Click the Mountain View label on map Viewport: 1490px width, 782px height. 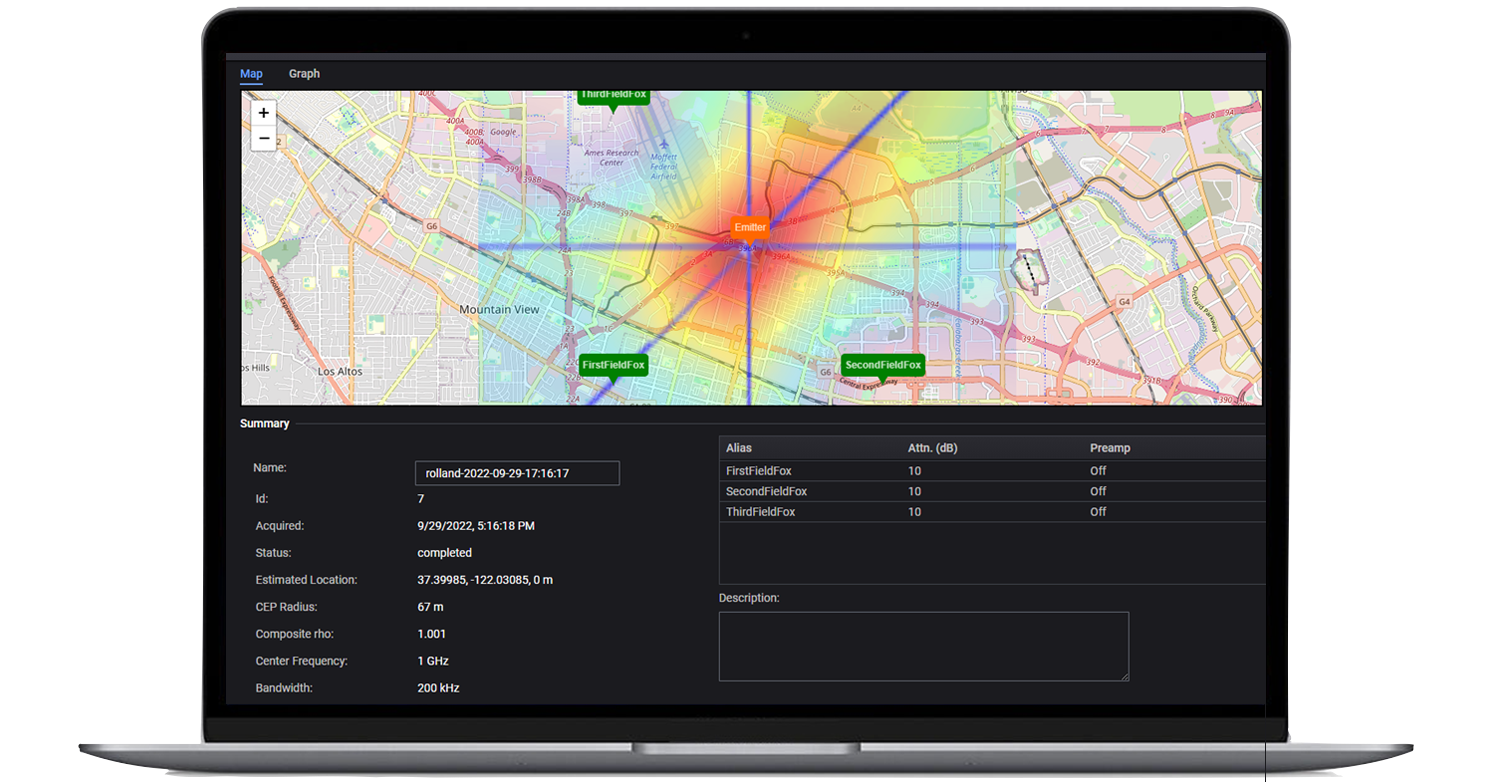coord(499,310)
